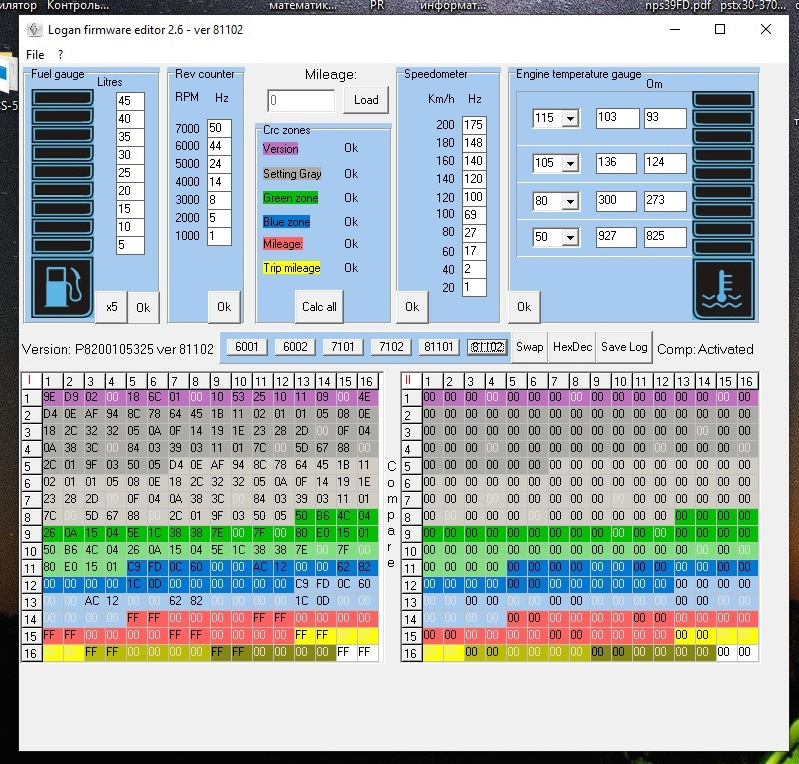
Task: Click the x5 fuel gauge button
Action: pyautogui.click(x=111, y=307)
